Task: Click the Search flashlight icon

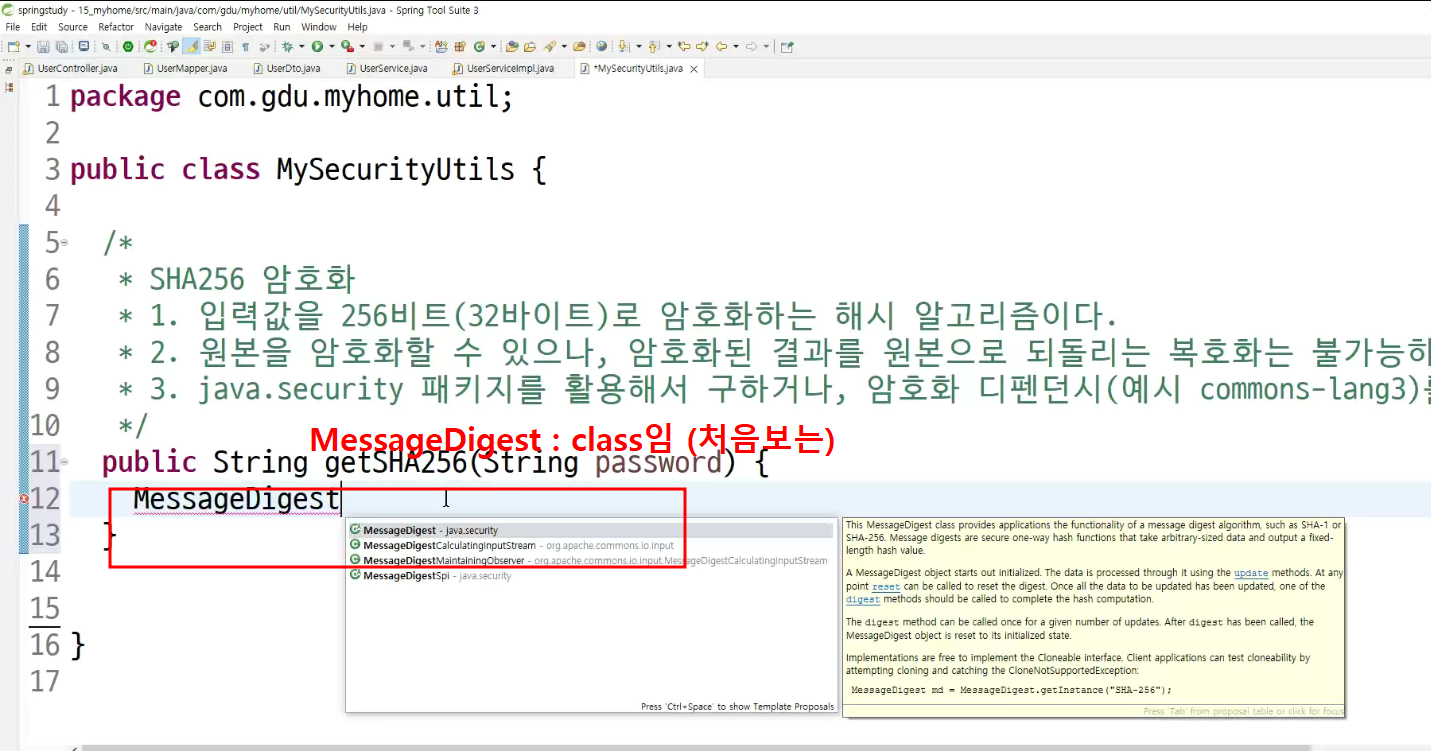Action: tap(549, 46)
